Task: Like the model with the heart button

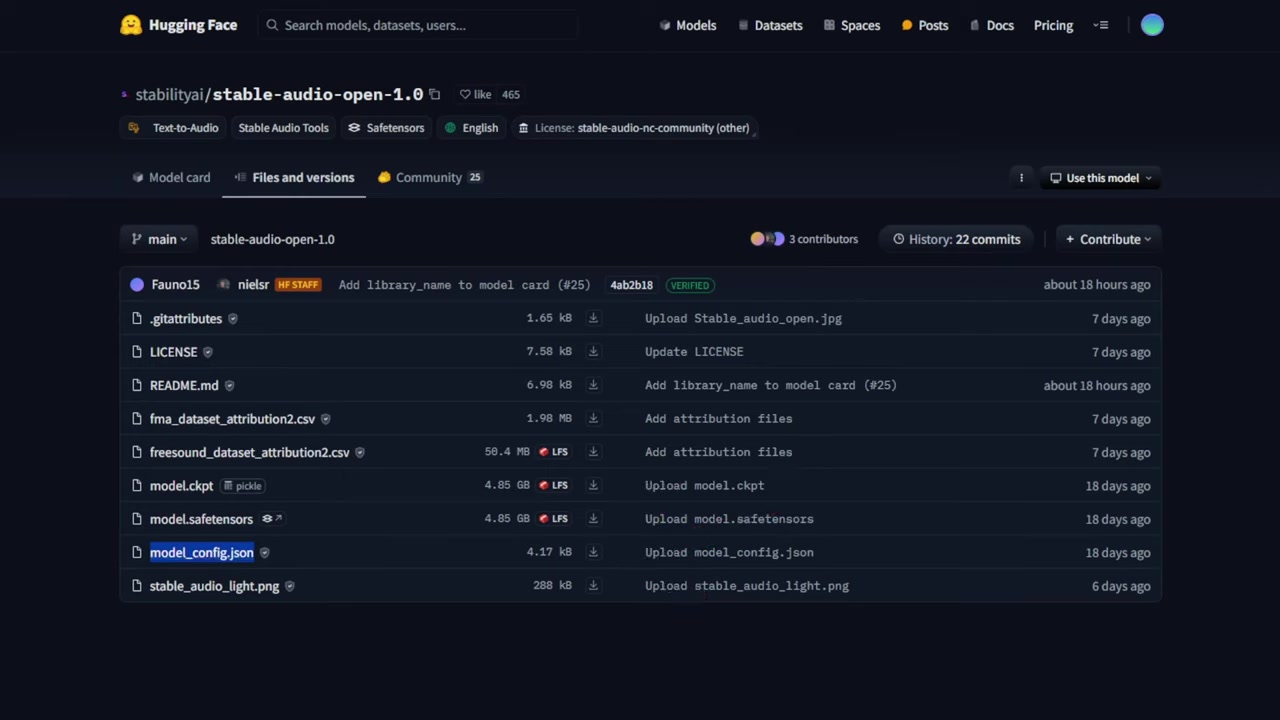Action: (x=475, y=94)
